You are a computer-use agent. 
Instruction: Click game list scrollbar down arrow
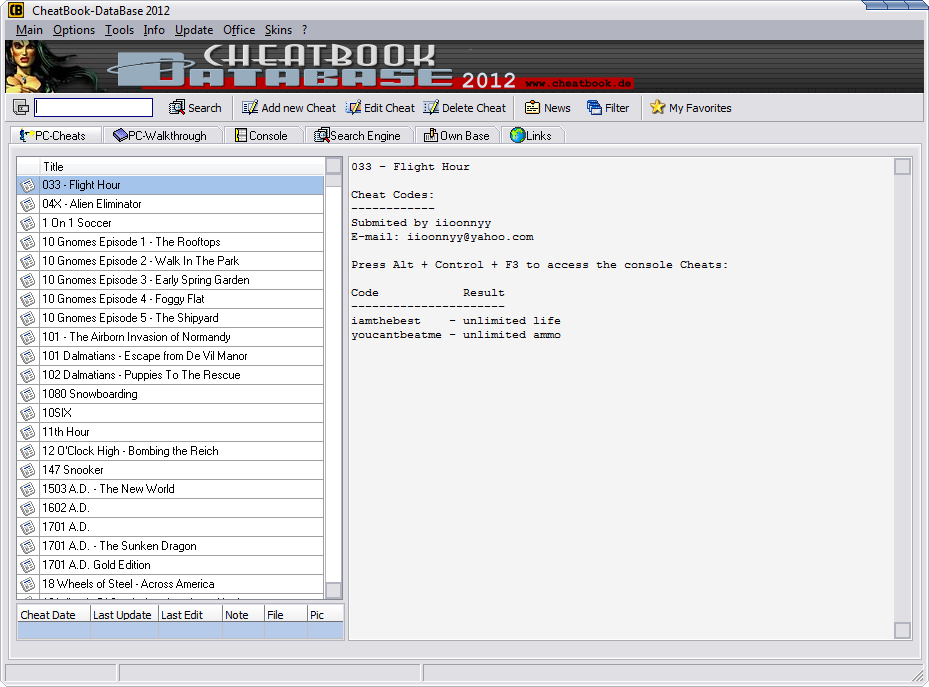334,590
